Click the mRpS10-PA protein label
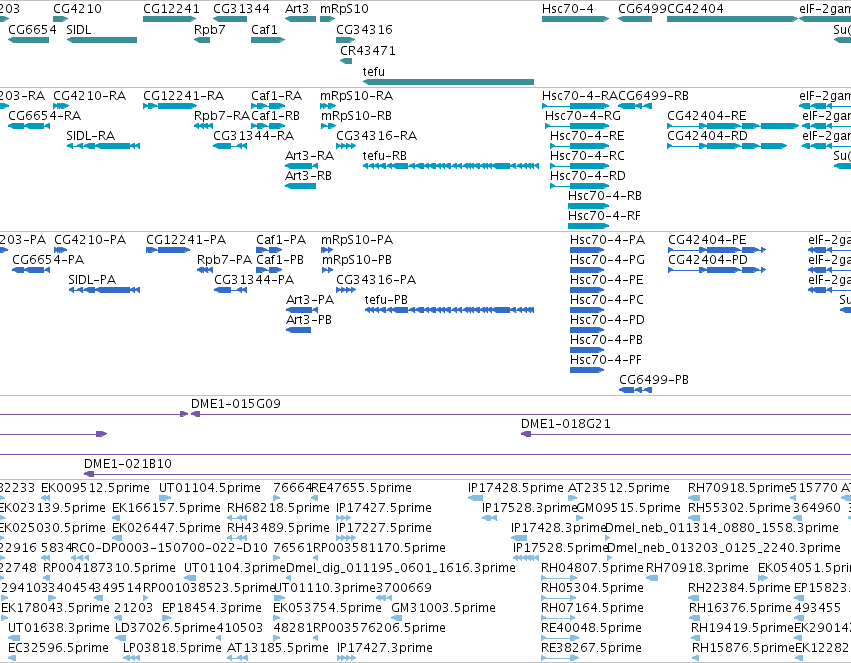 click(357, 240)
